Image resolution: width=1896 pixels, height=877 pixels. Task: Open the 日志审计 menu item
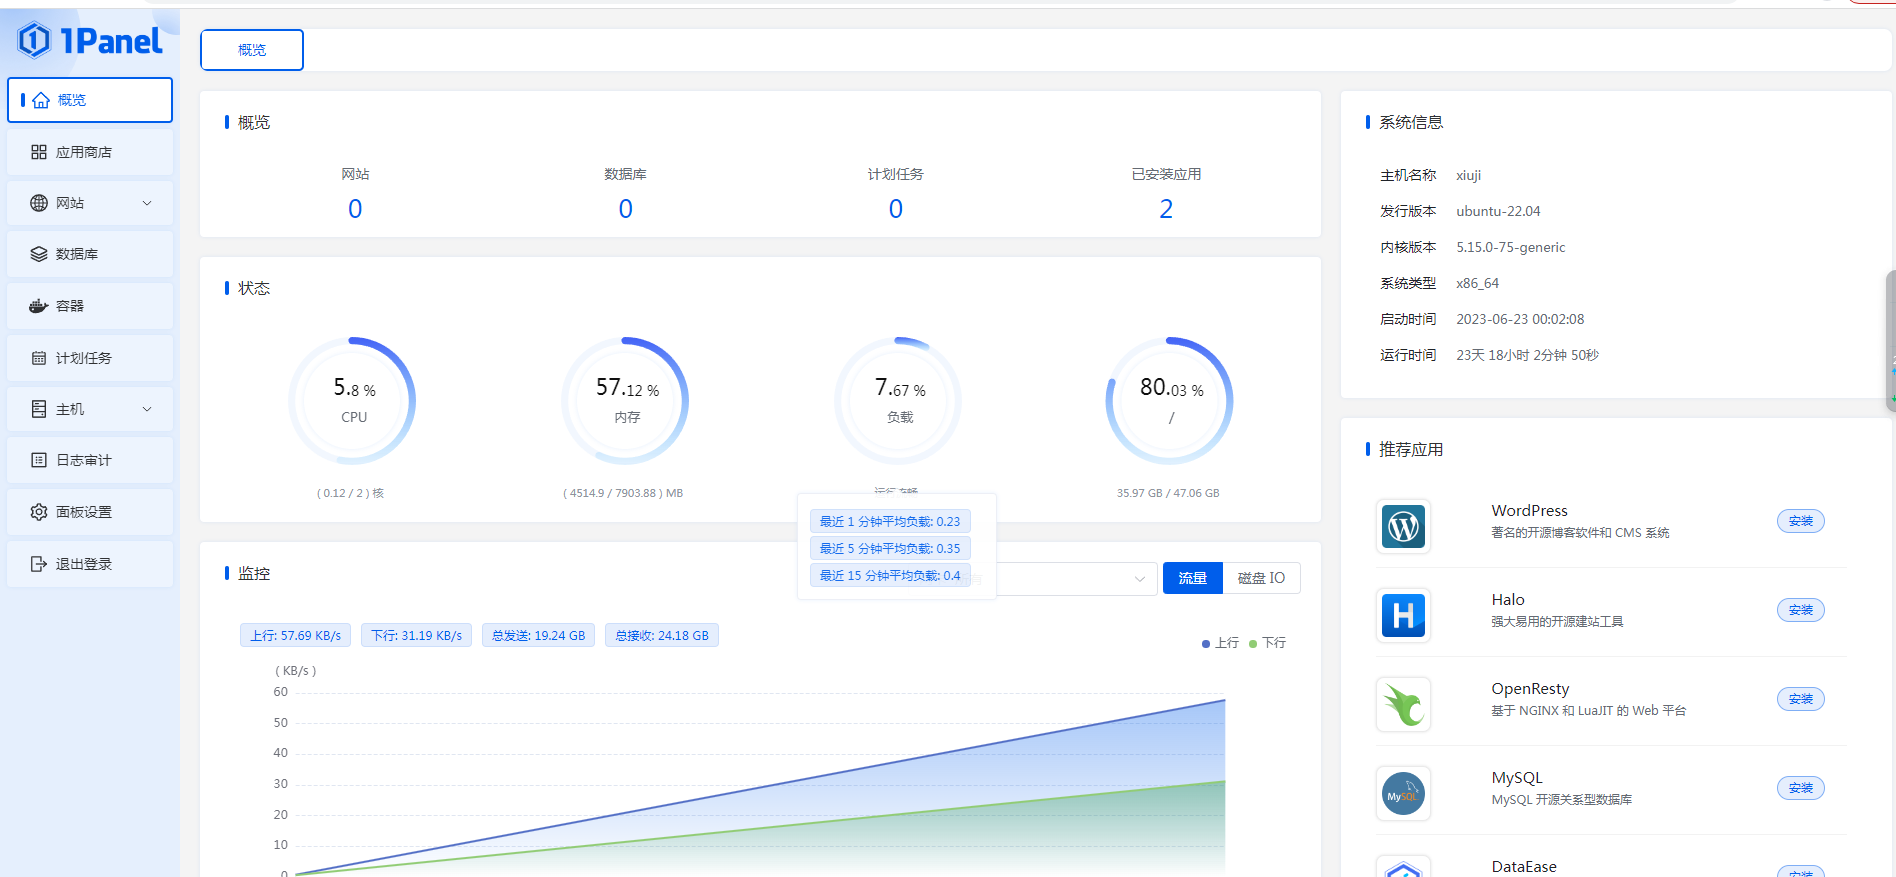point(90,460)
